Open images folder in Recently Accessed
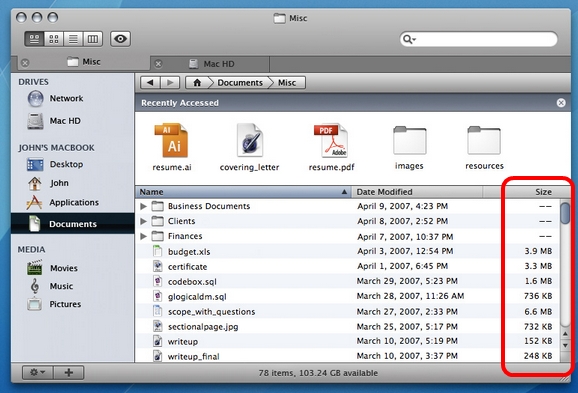The height and width of the screenshot is (393, 578). 409,147
